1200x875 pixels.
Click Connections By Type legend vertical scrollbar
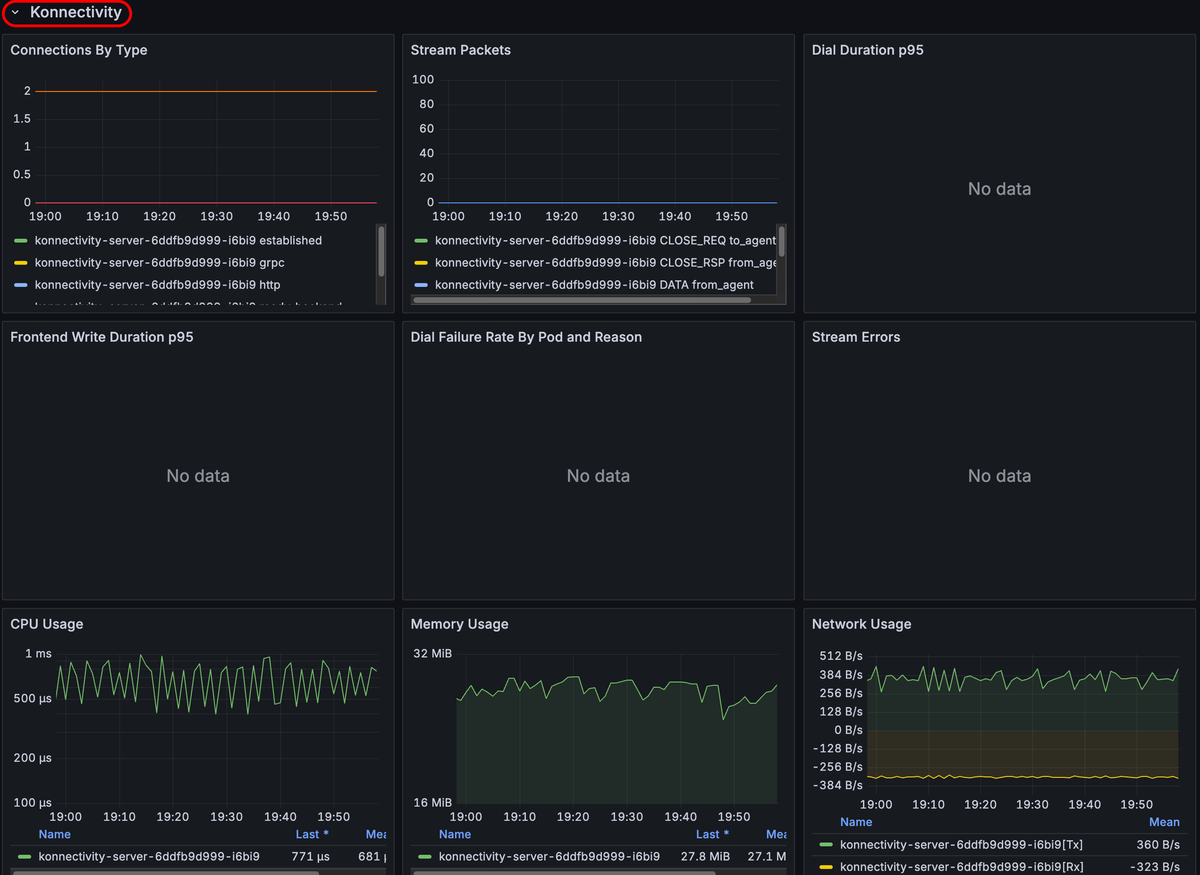381,250
